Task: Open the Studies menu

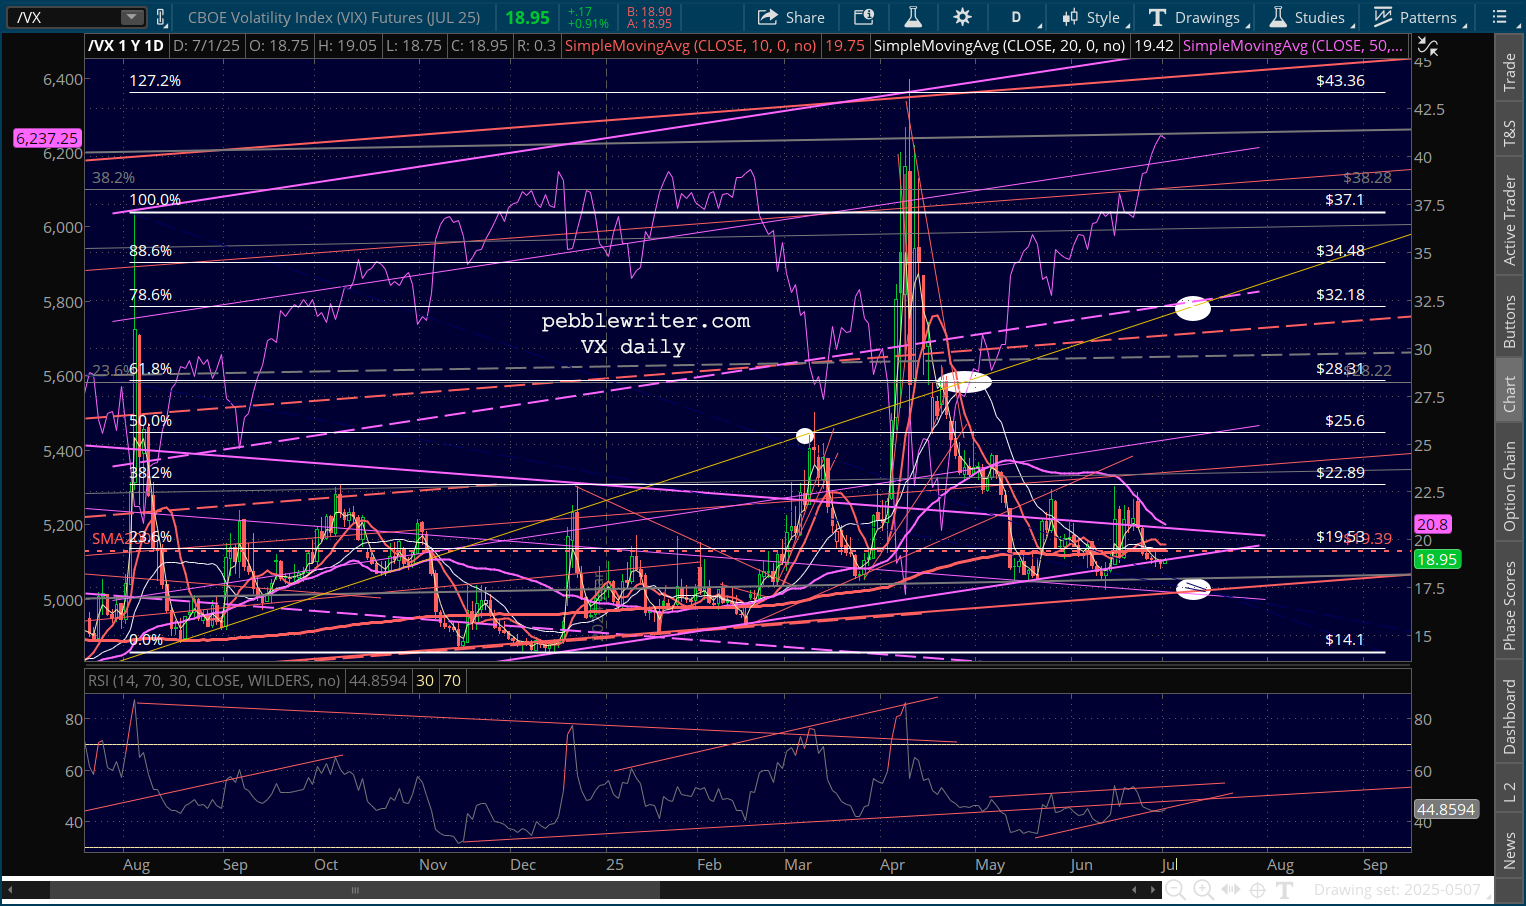Action: pyautogui.click(x=1308, y=17)
